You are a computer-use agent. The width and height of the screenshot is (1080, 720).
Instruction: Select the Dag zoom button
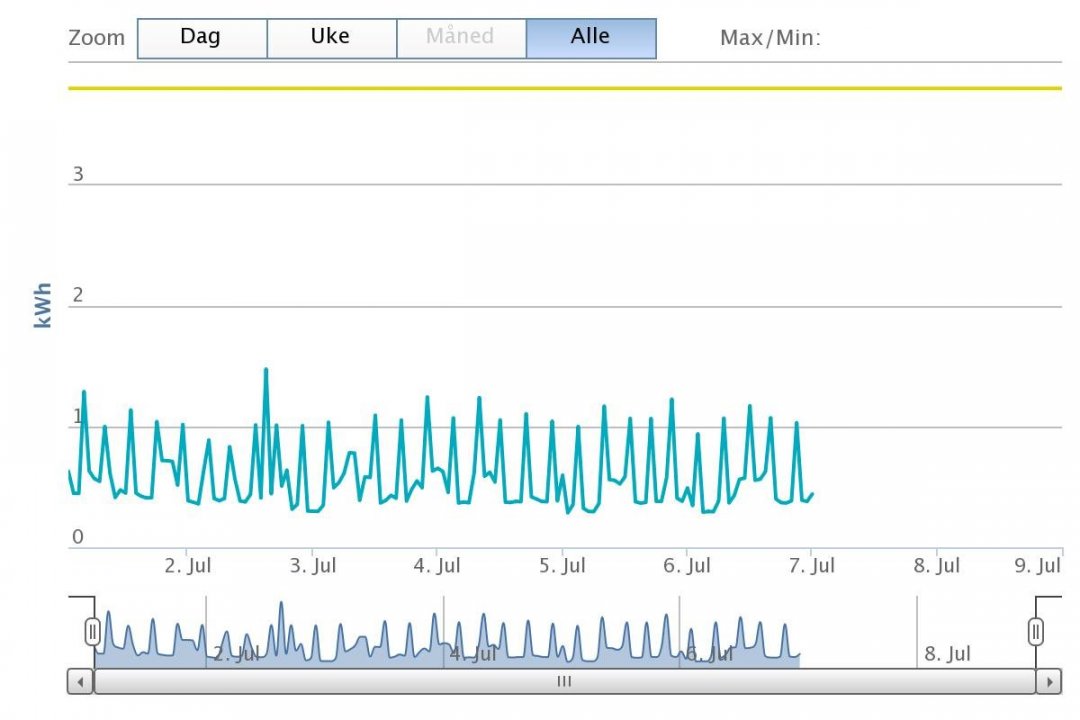[x=201, y=38]
